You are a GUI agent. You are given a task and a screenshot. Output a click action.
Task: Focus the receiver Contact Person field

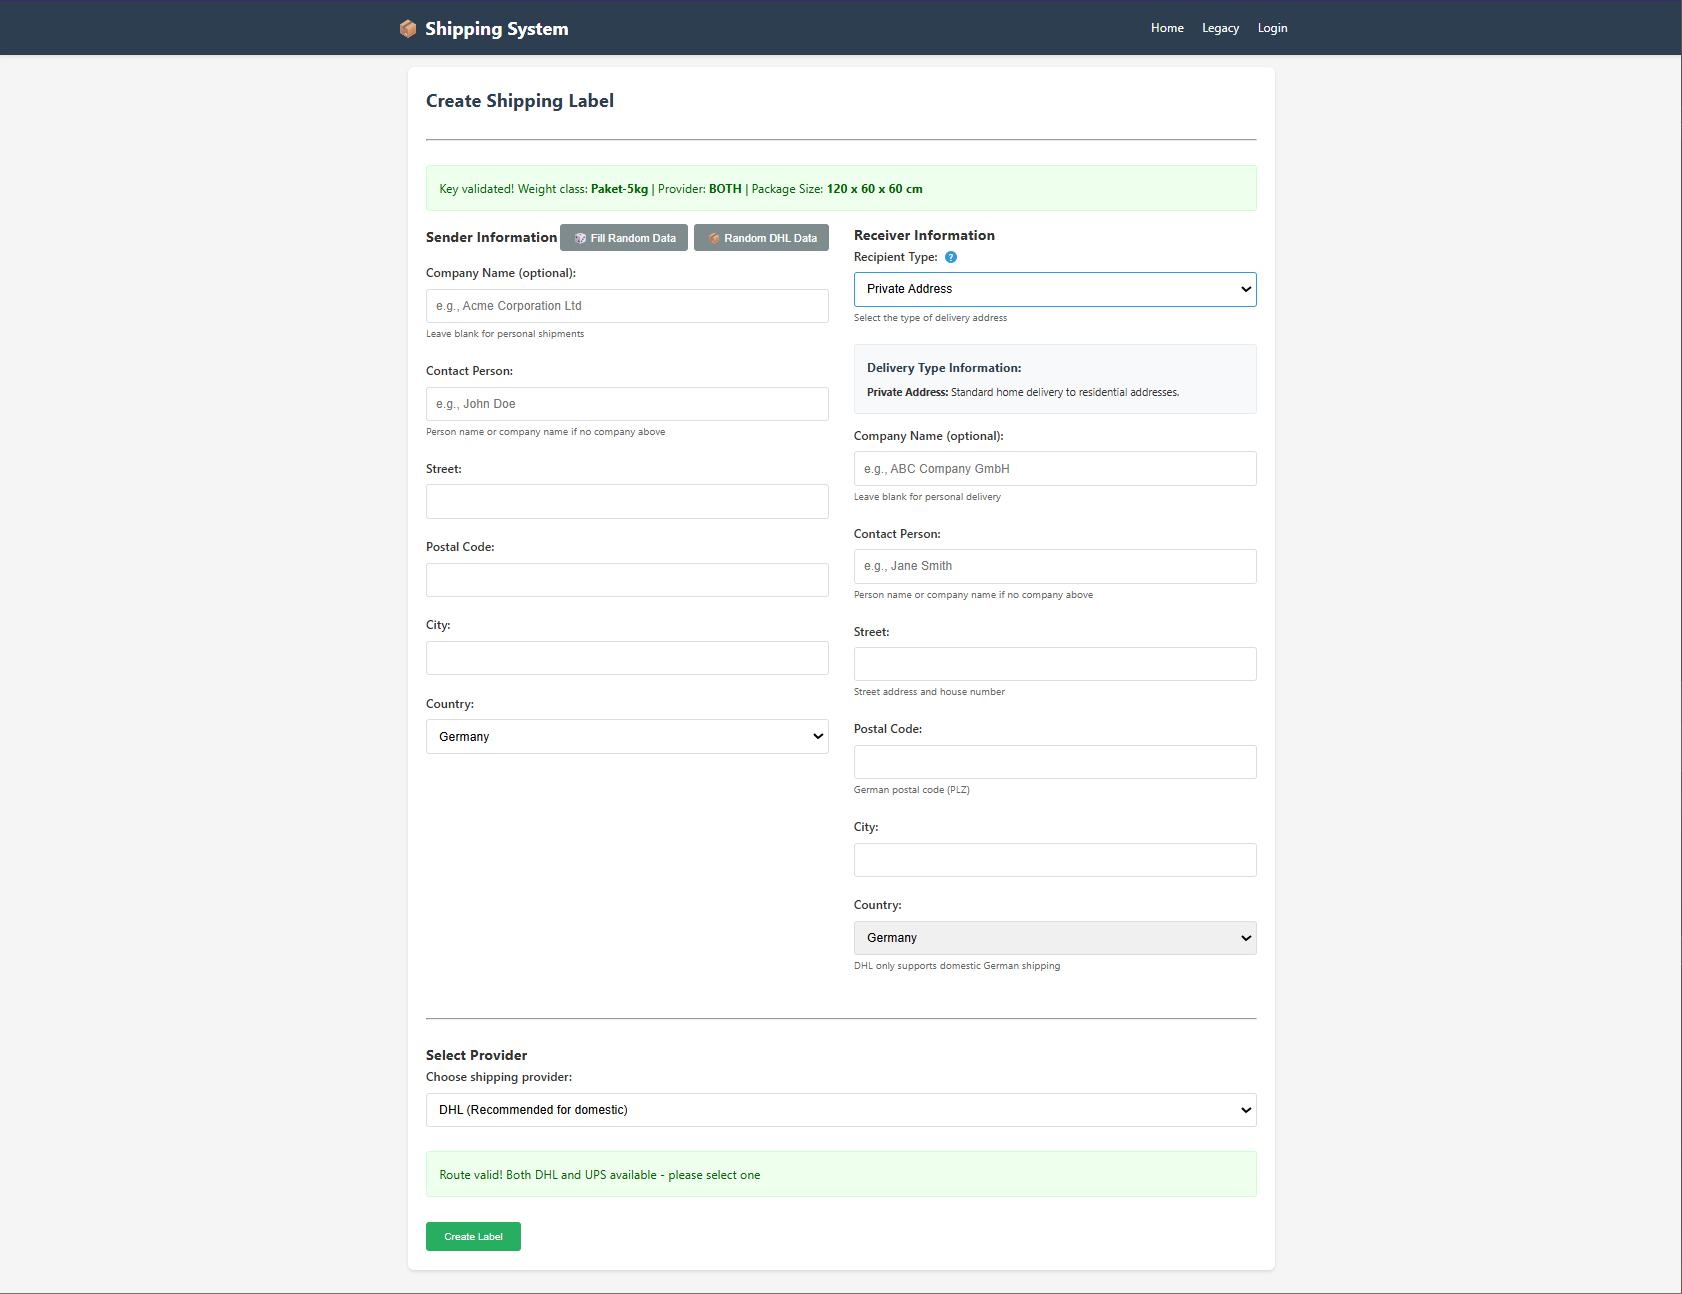pyautogui.click(x=1054, y=566)
